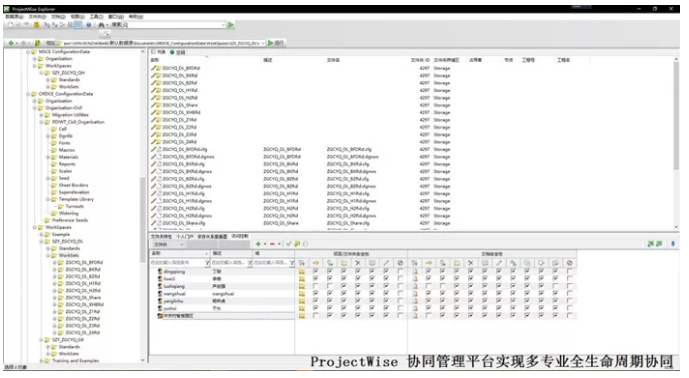Tick dingqiong's folder no-access checkbox
689x378 pixels.
tap(400, 272)
